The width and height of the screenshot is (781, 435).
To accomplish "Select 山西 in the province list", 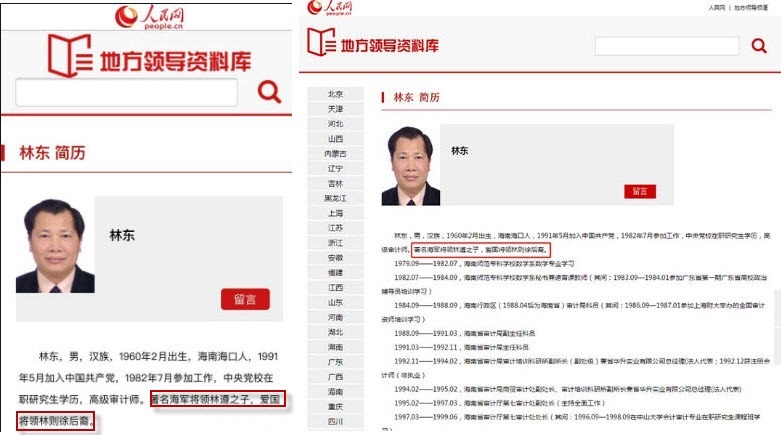I will [x=335, y=139].
